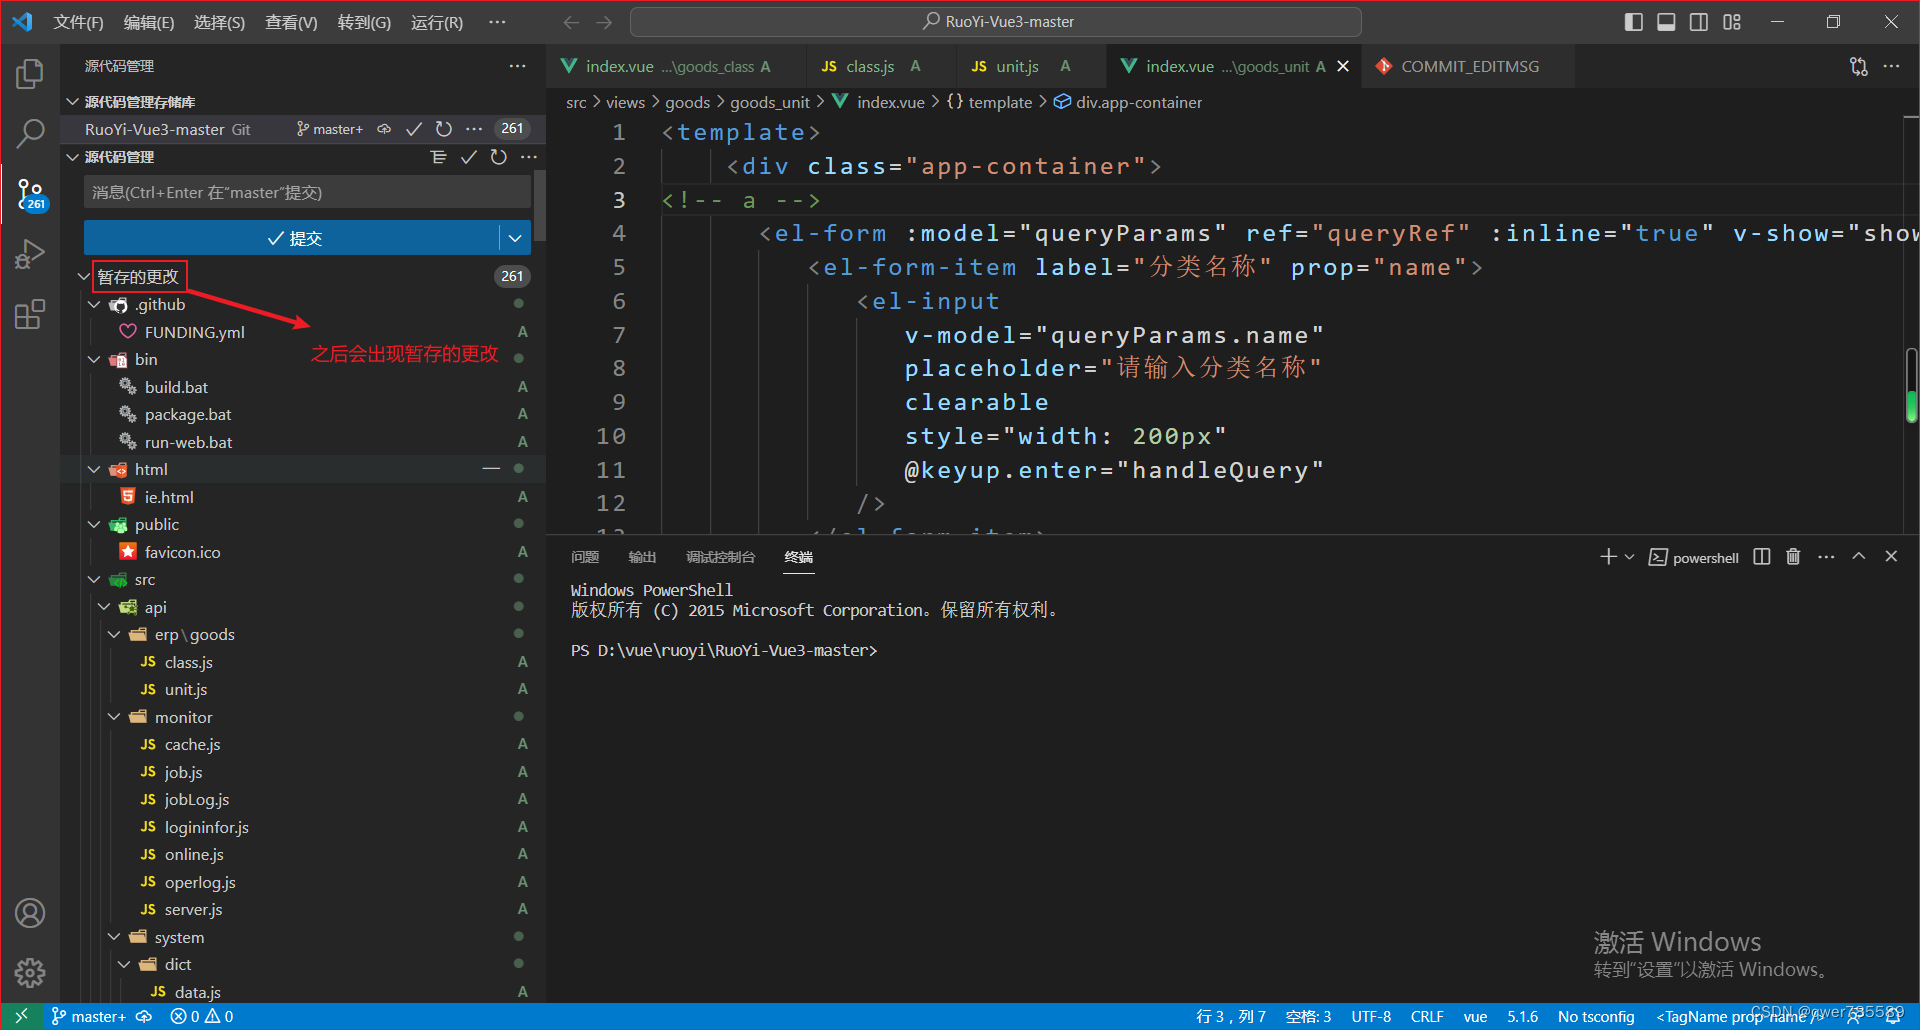Open Source Control view with 261 badge
This screenshot has height=1030, width=1920.
click(30, 194)
